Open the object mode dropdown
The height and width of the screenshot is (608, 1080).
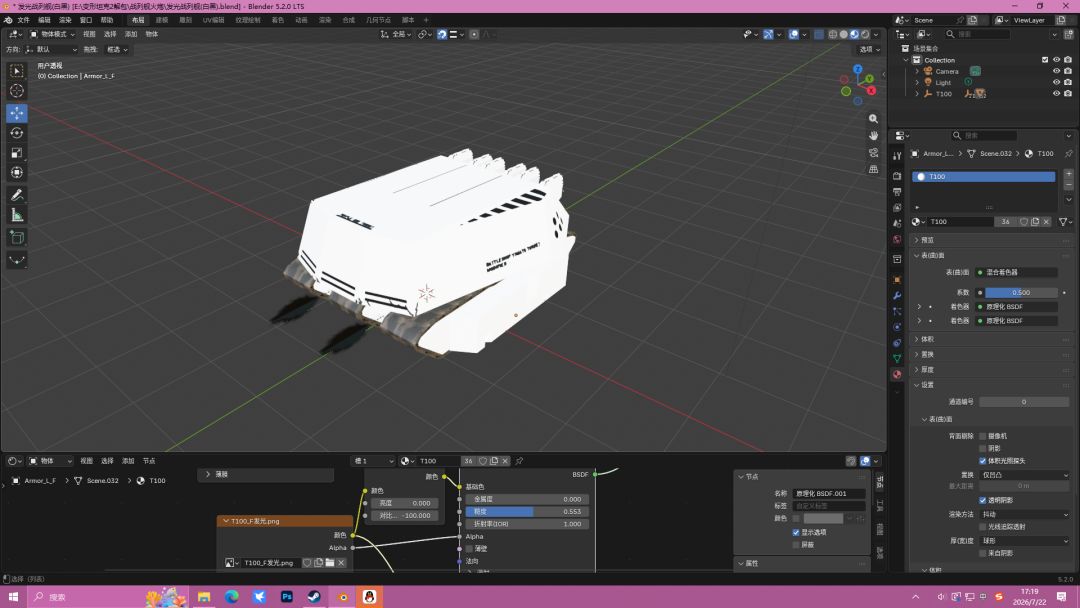tap(52, 34)
